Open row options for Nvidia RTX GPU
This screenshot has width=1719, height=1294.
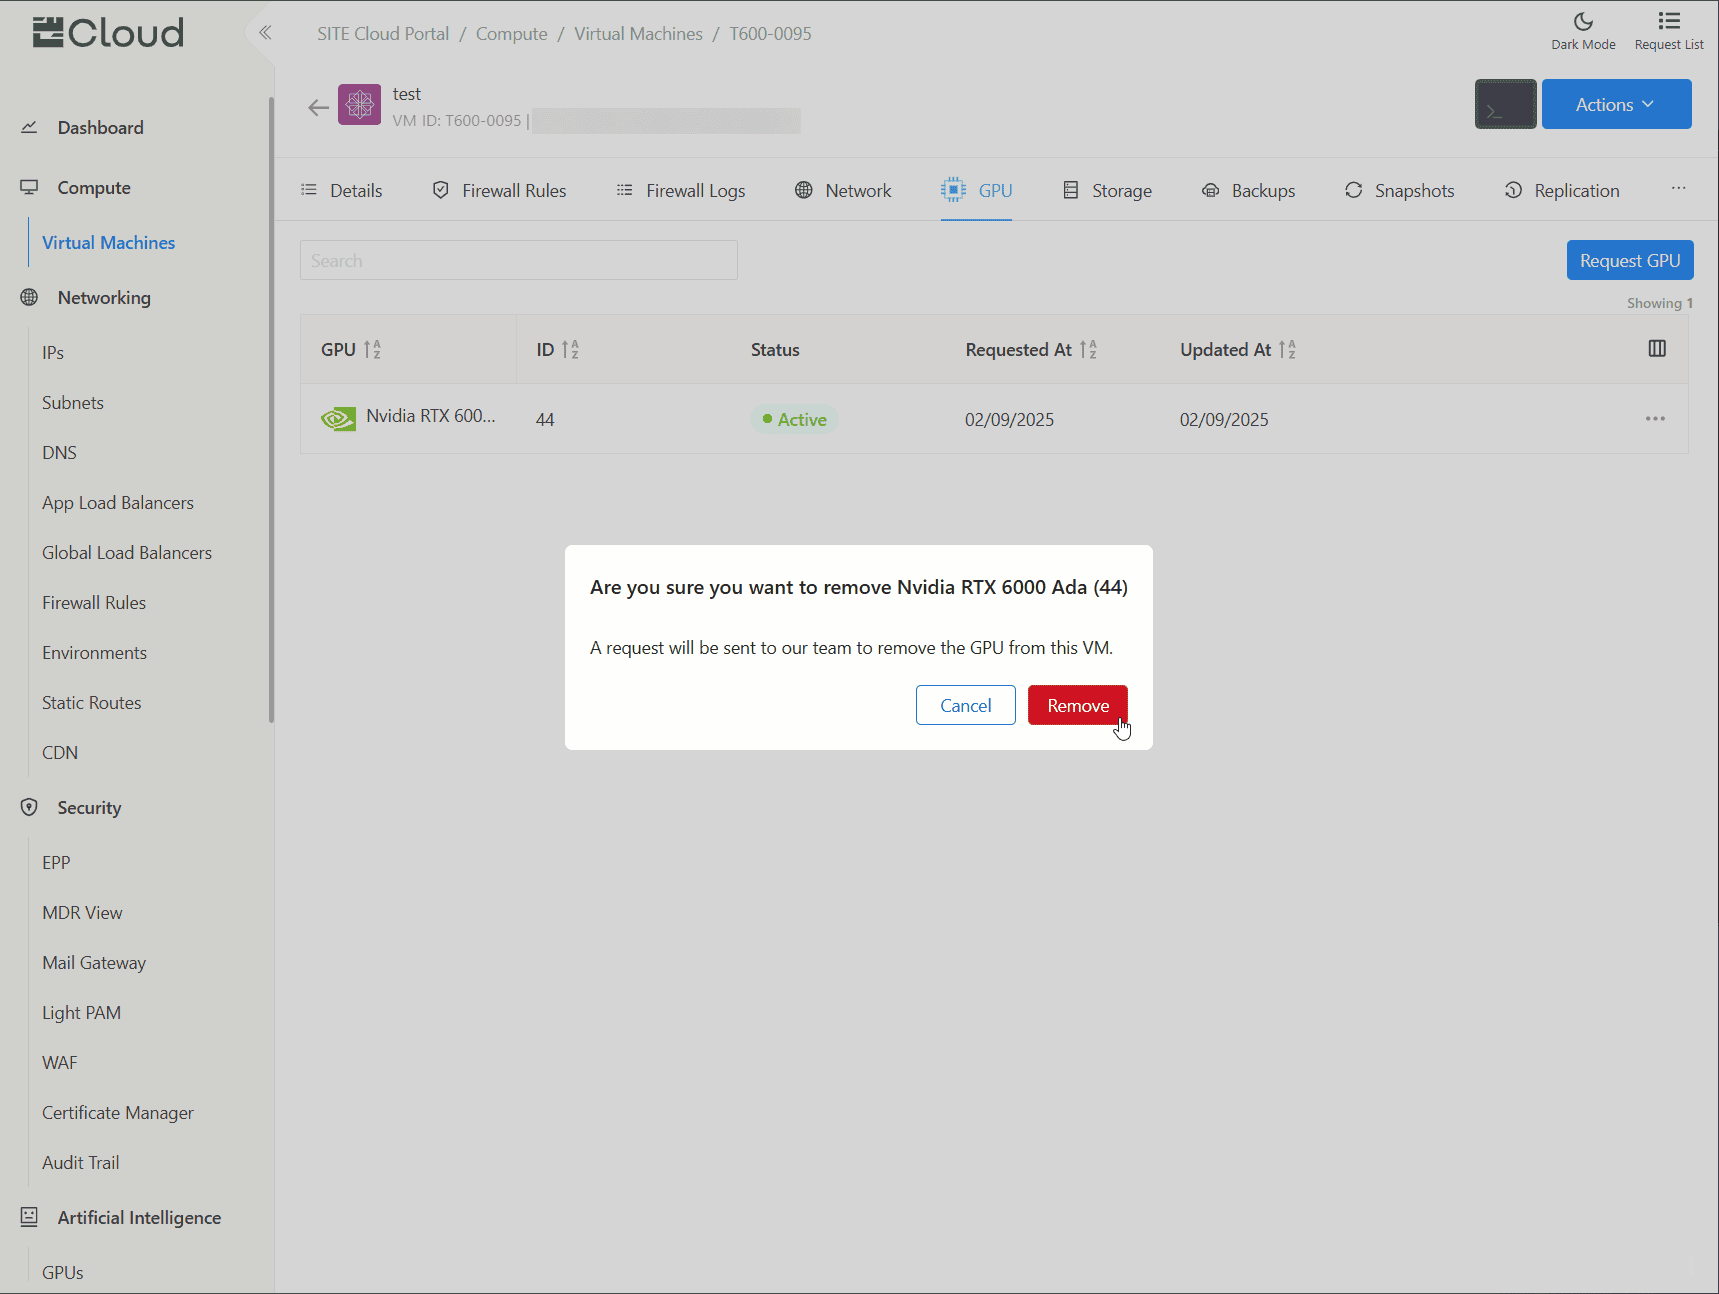coord(1655,419)
